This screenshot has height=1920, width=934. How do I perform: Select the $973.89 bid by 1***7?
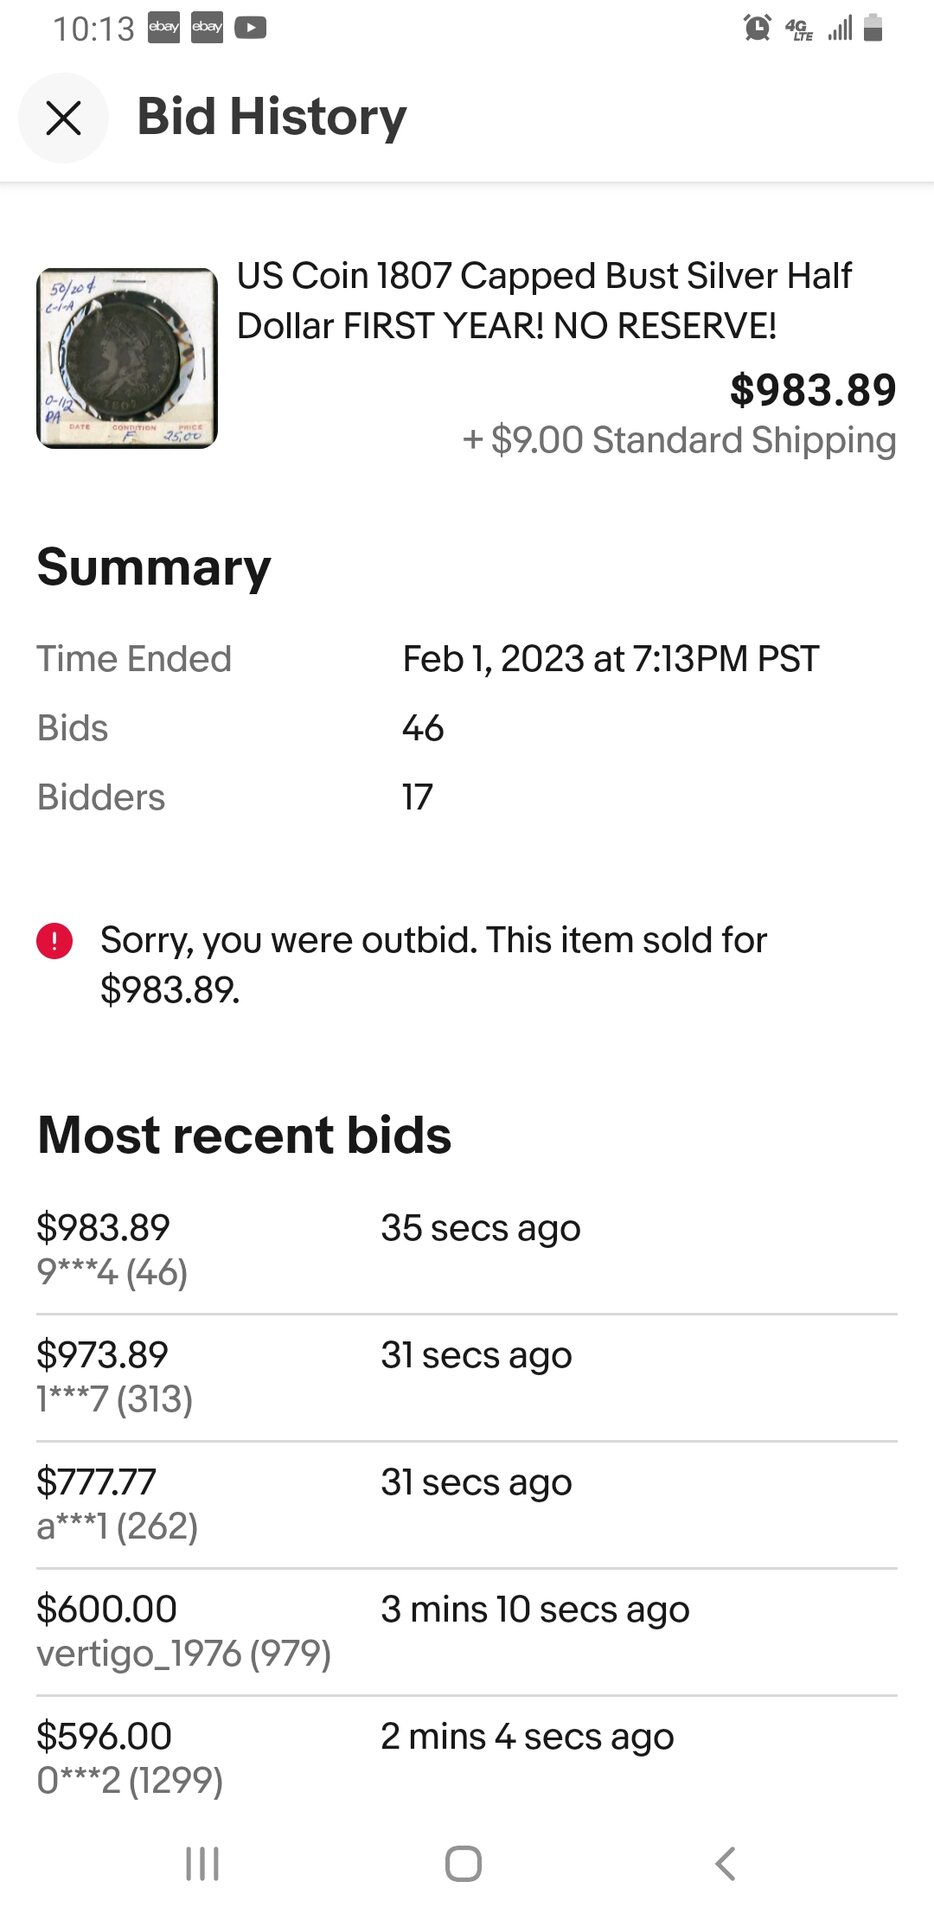(466, 1377)
